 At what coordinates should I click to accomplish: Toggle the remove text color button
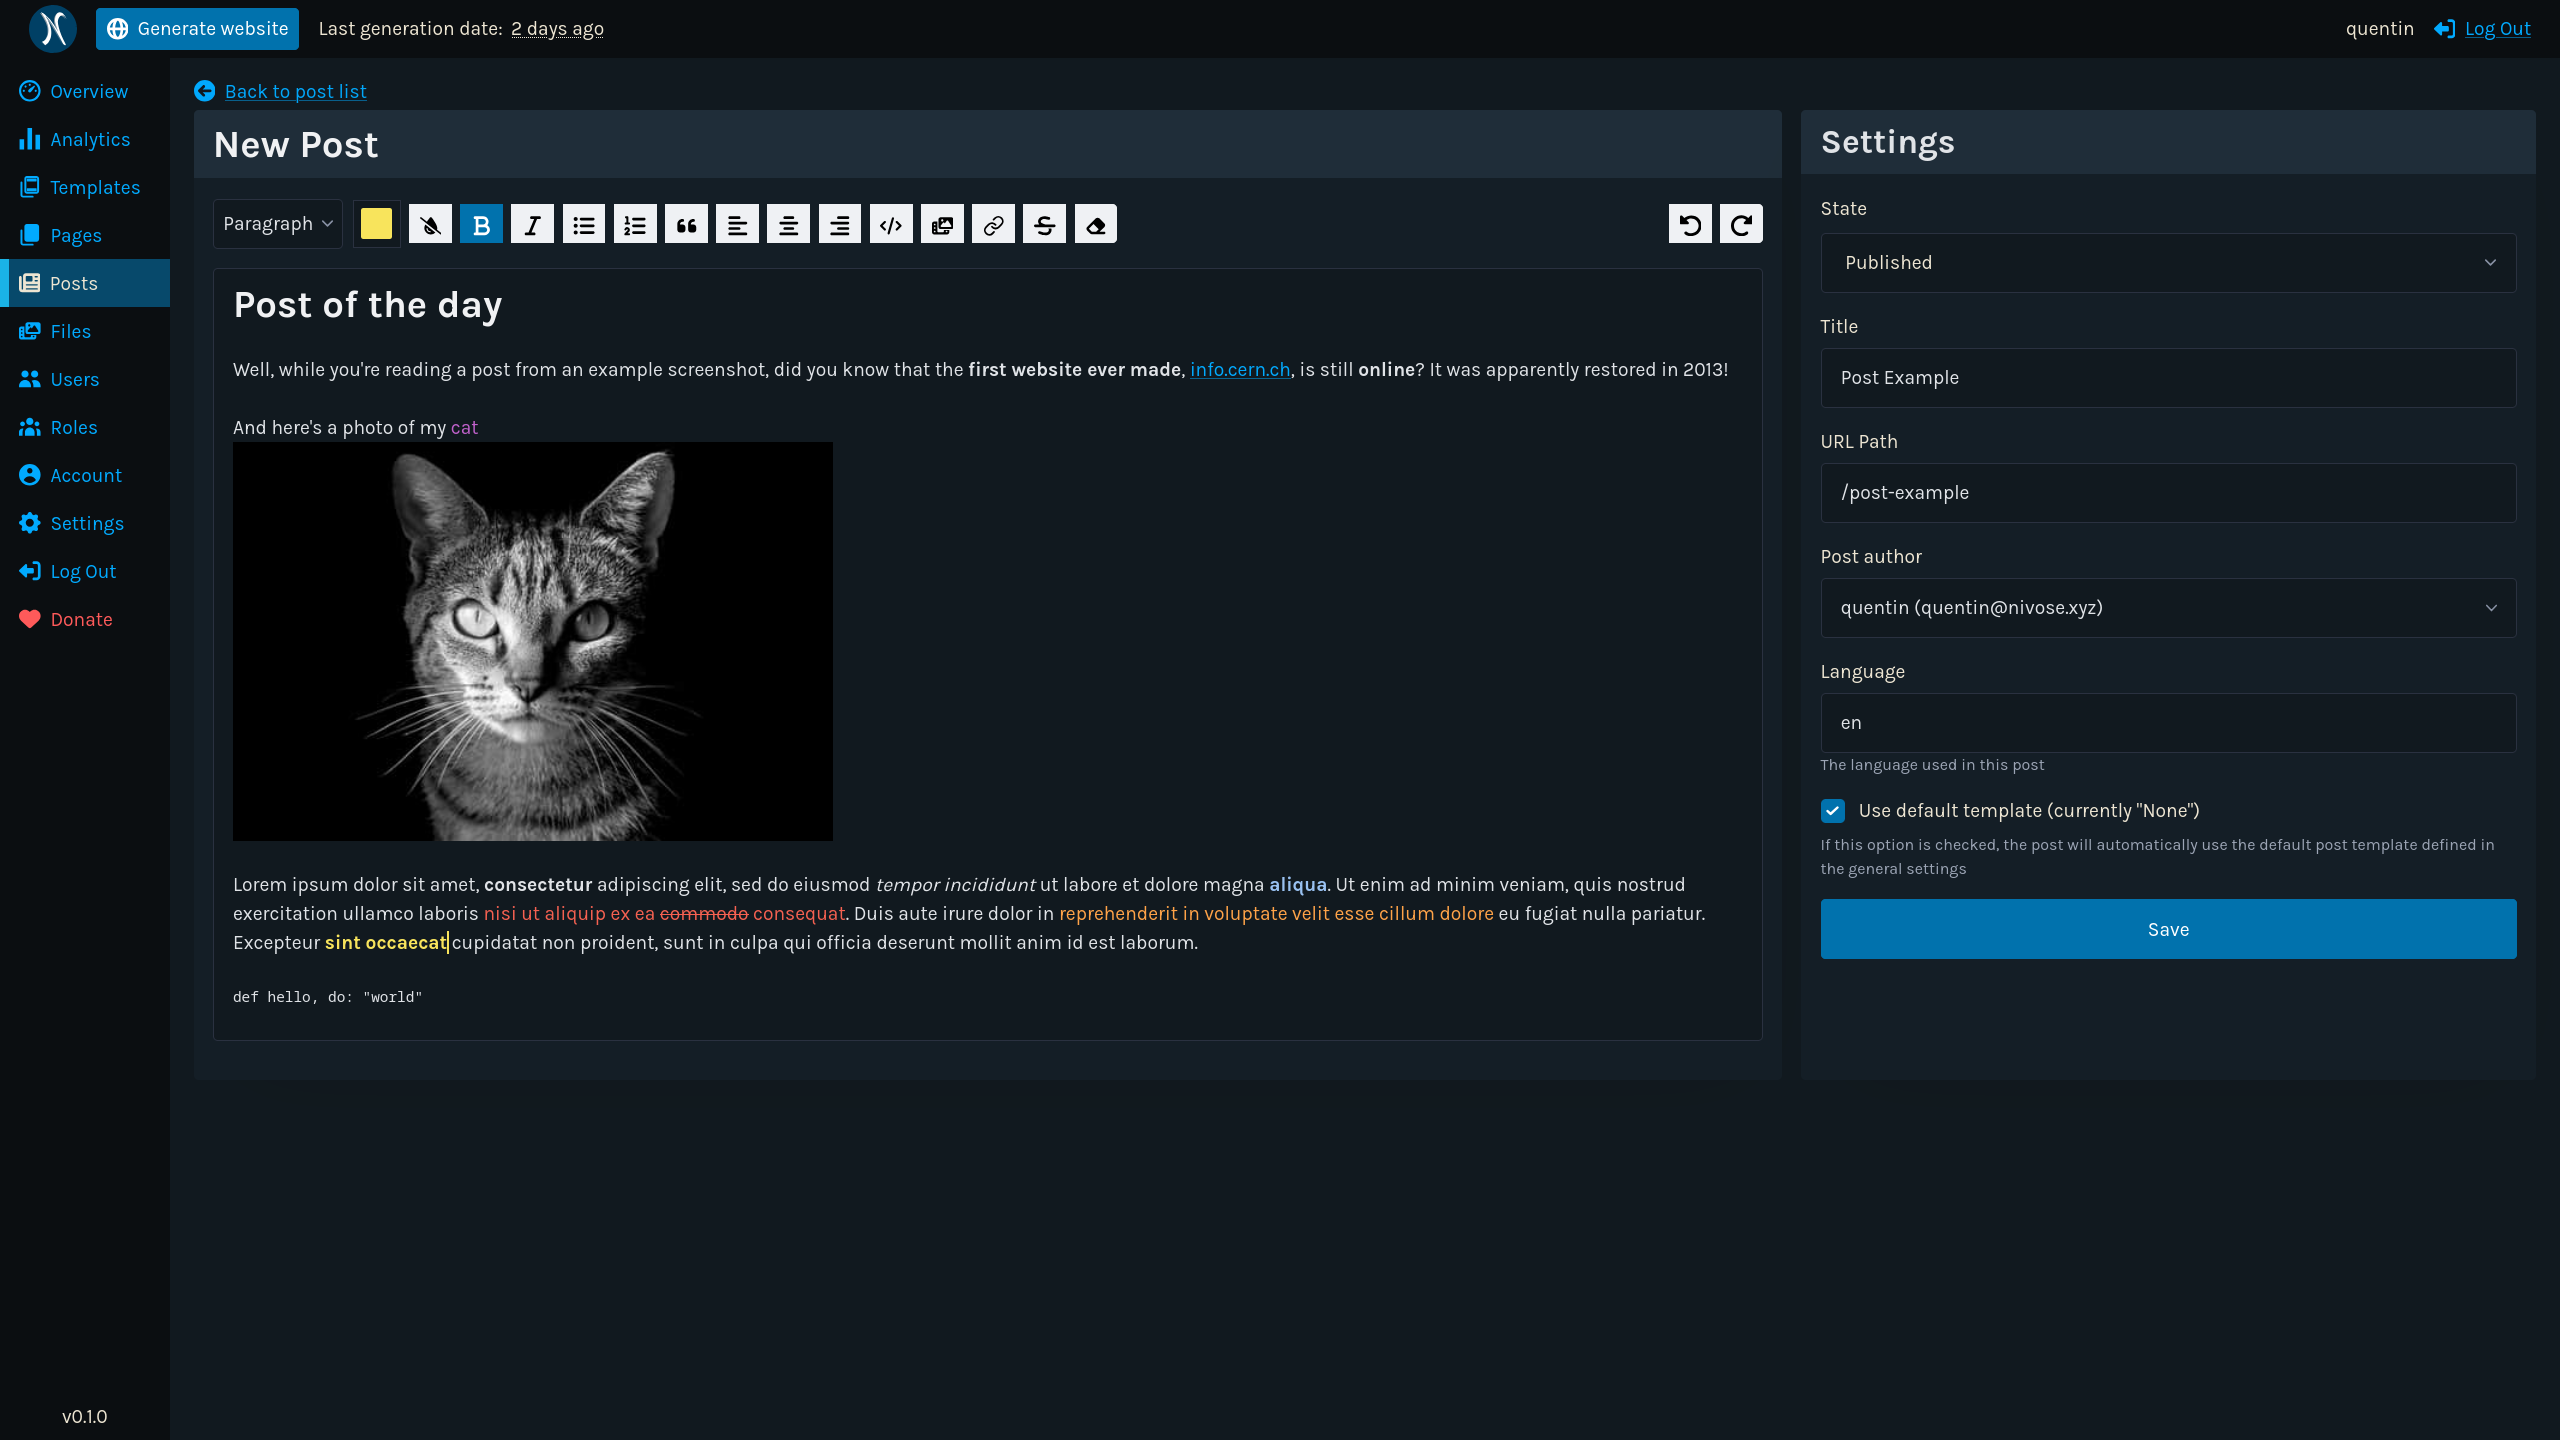click(x=430, y=225)
